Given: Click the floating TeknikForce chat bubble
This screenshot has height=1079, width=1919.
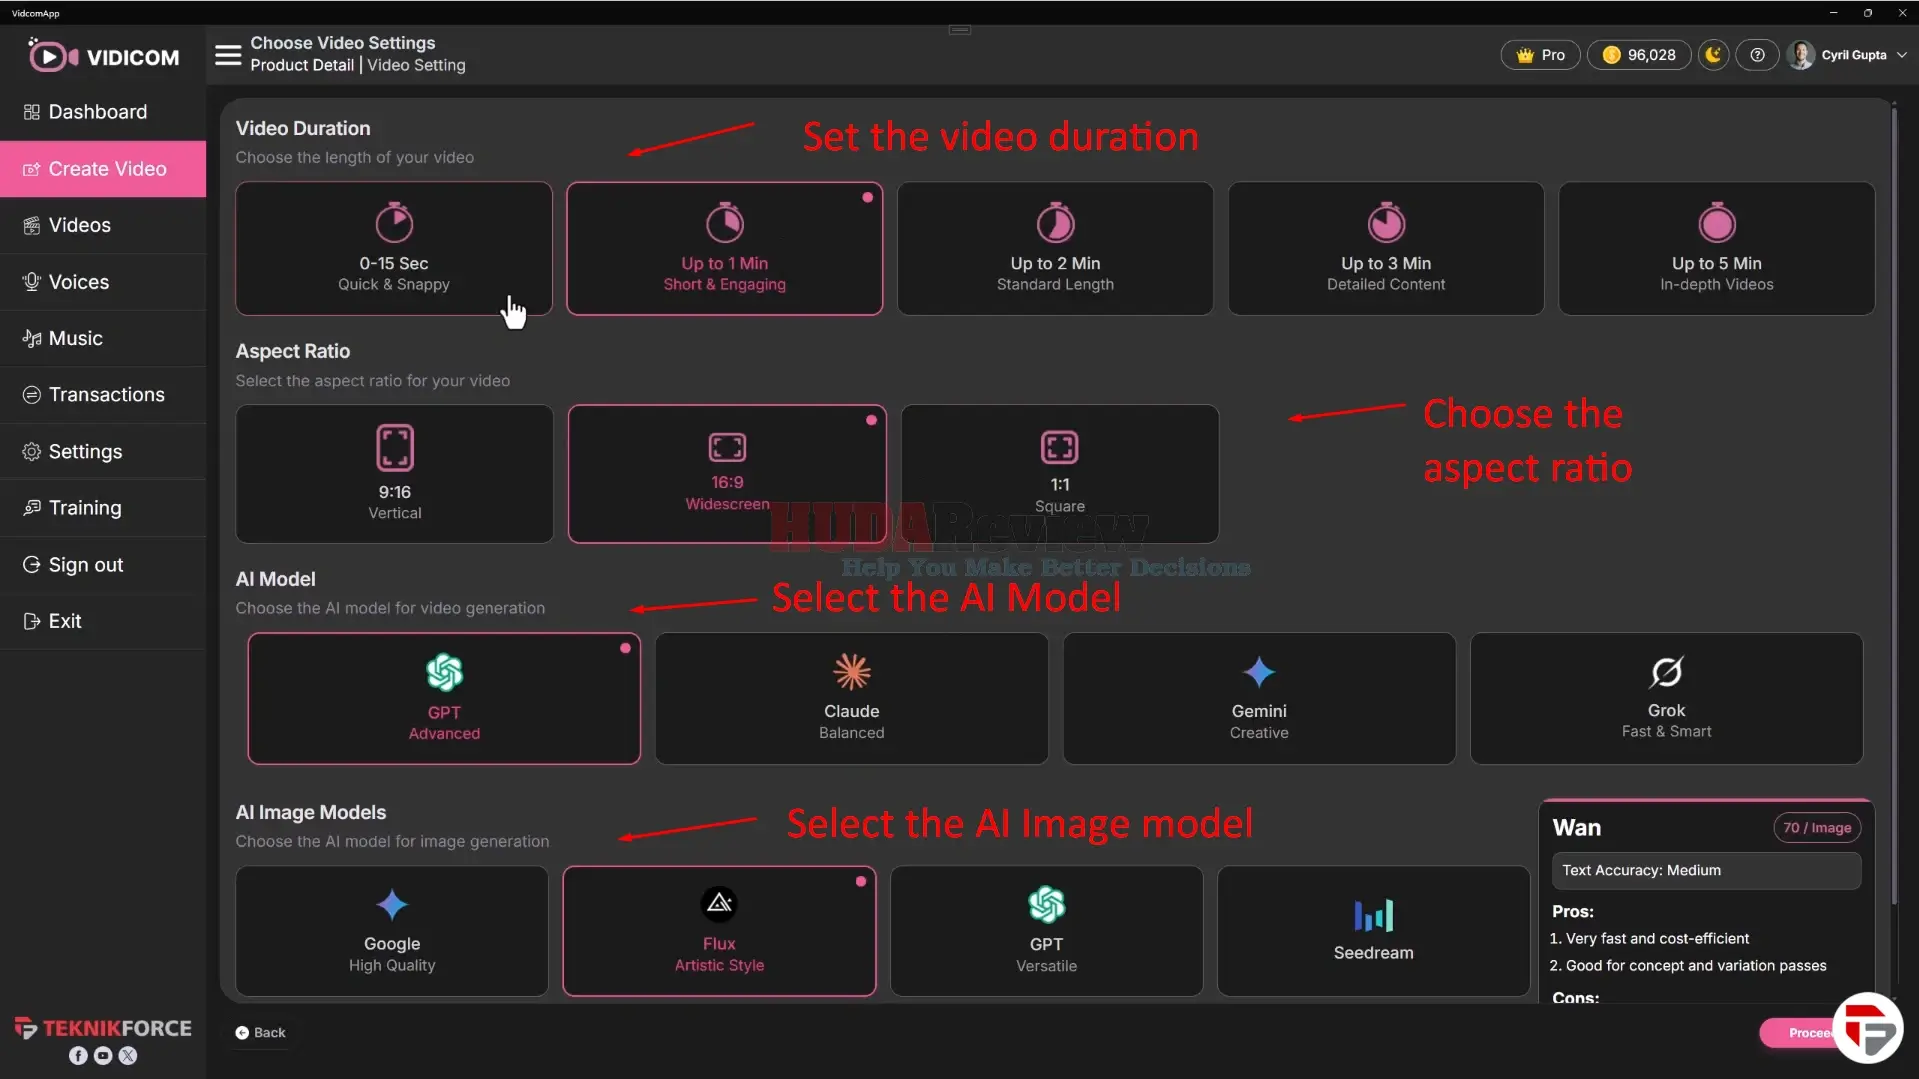Looking at the screenshot, I should 1867,1028.
